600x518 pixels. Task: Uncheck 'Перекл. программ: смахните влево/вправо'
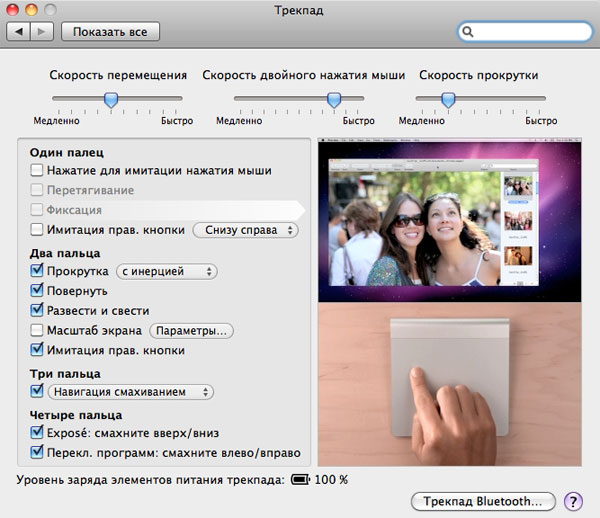37,452
